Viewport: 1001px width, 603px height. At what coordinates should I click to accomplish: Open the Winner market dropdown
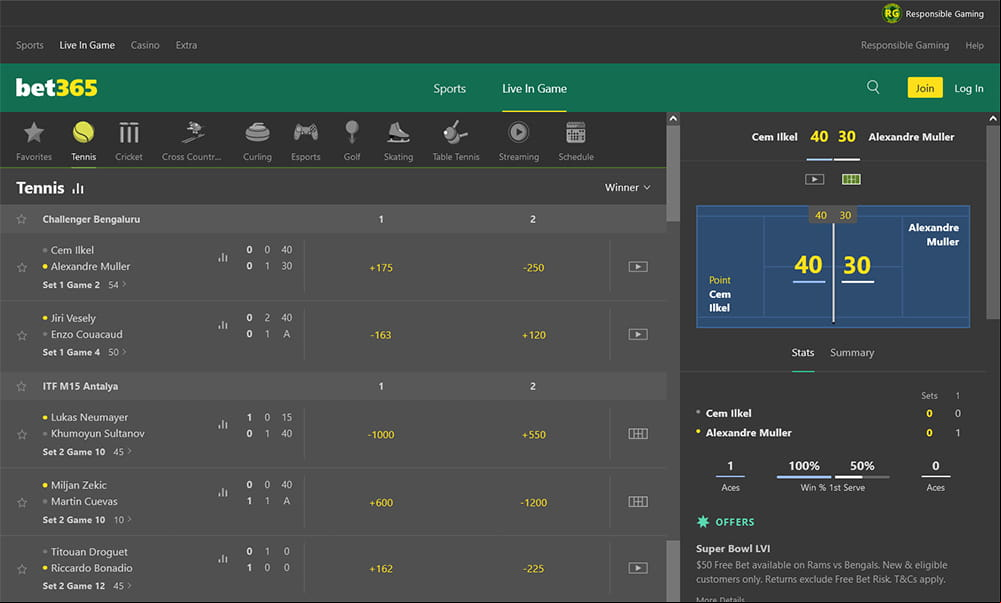pos(628,188)
